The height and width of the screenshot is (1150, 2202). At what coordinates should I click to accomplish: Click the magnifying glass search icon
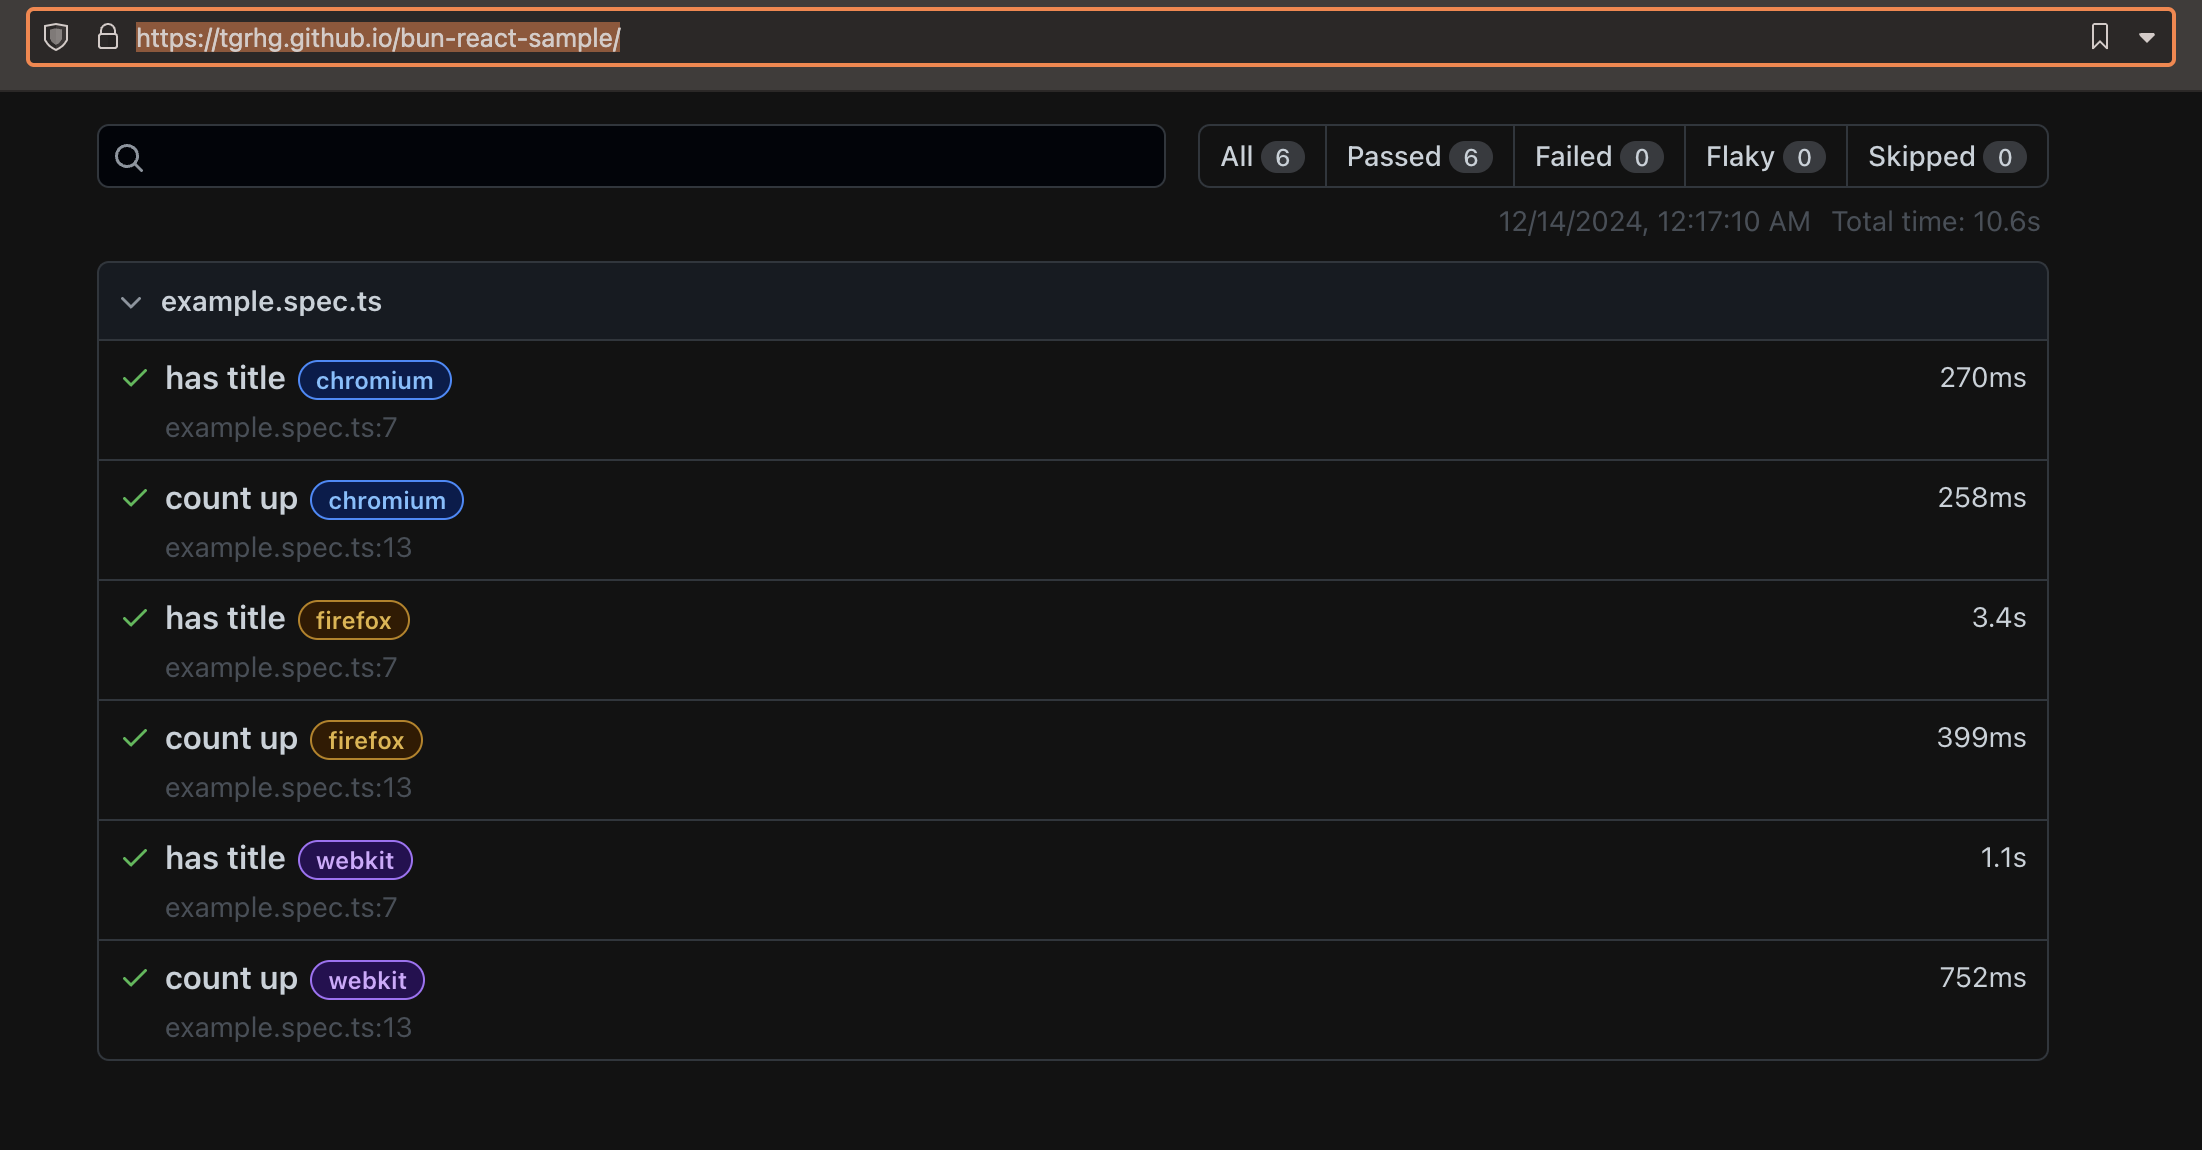pyautogui.click(x=129, y=157)
